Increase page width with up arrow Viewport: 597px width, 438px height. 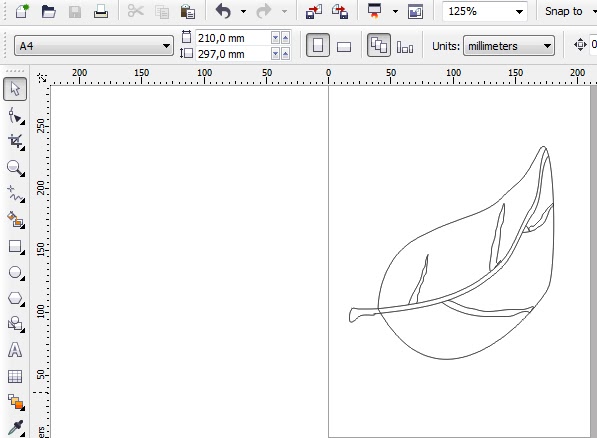click(285, 38)
